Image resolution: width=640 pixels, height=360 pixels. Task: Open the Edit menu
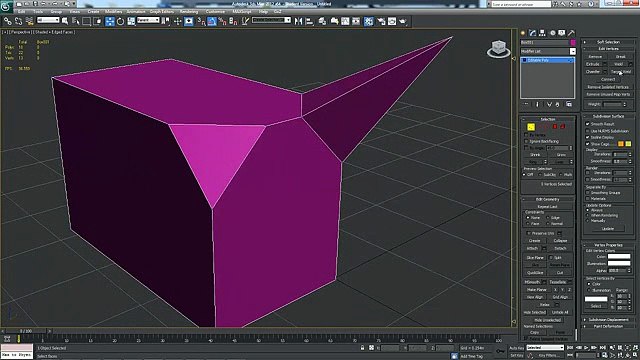pyautogui.click(x=21, y=11)
